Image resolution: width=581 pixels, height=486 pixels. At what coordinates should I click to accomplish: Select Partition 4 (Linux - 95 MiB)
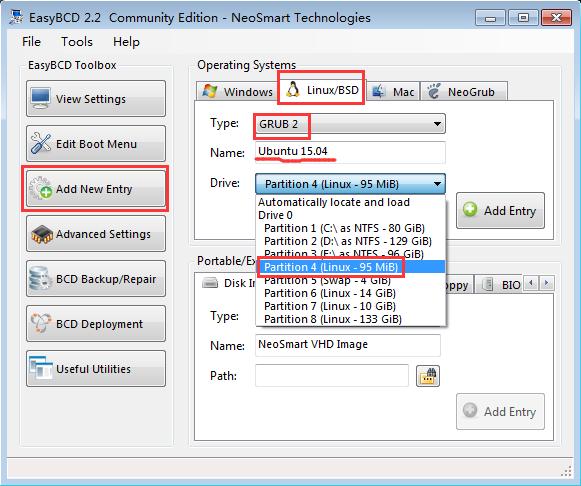351,267
